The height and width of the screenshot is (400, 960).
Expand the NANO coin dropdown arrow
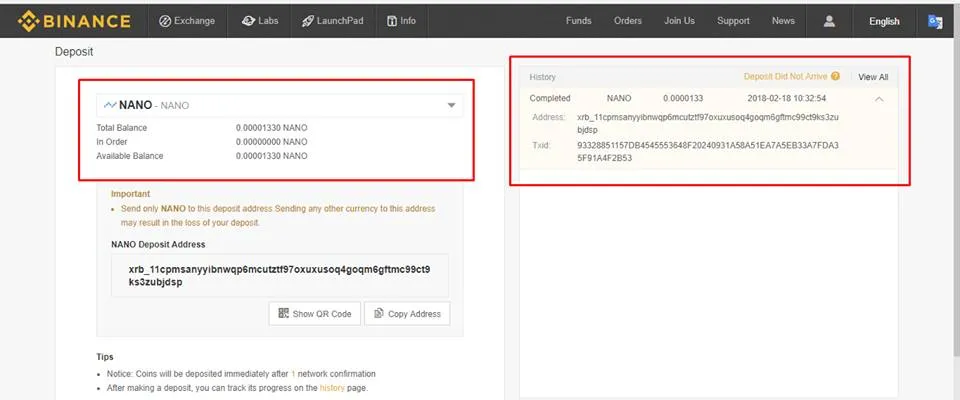[x=451, y=105]
